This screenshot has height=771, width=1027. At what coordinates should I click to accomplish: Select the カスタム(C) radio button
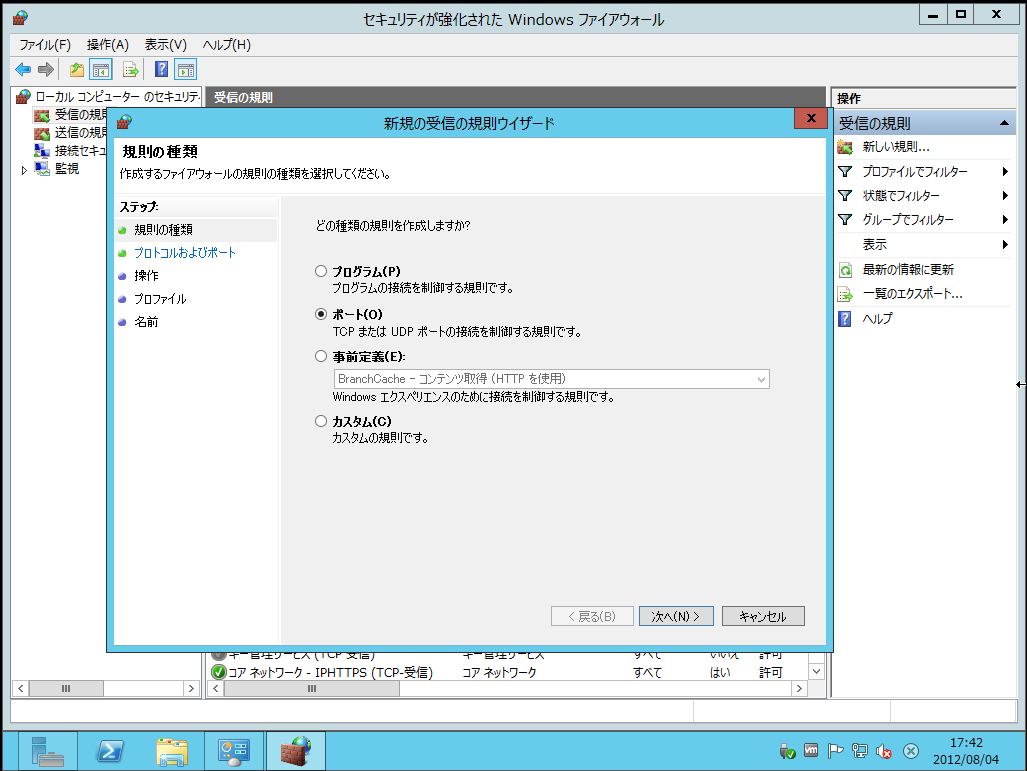[x=321, y=421]
